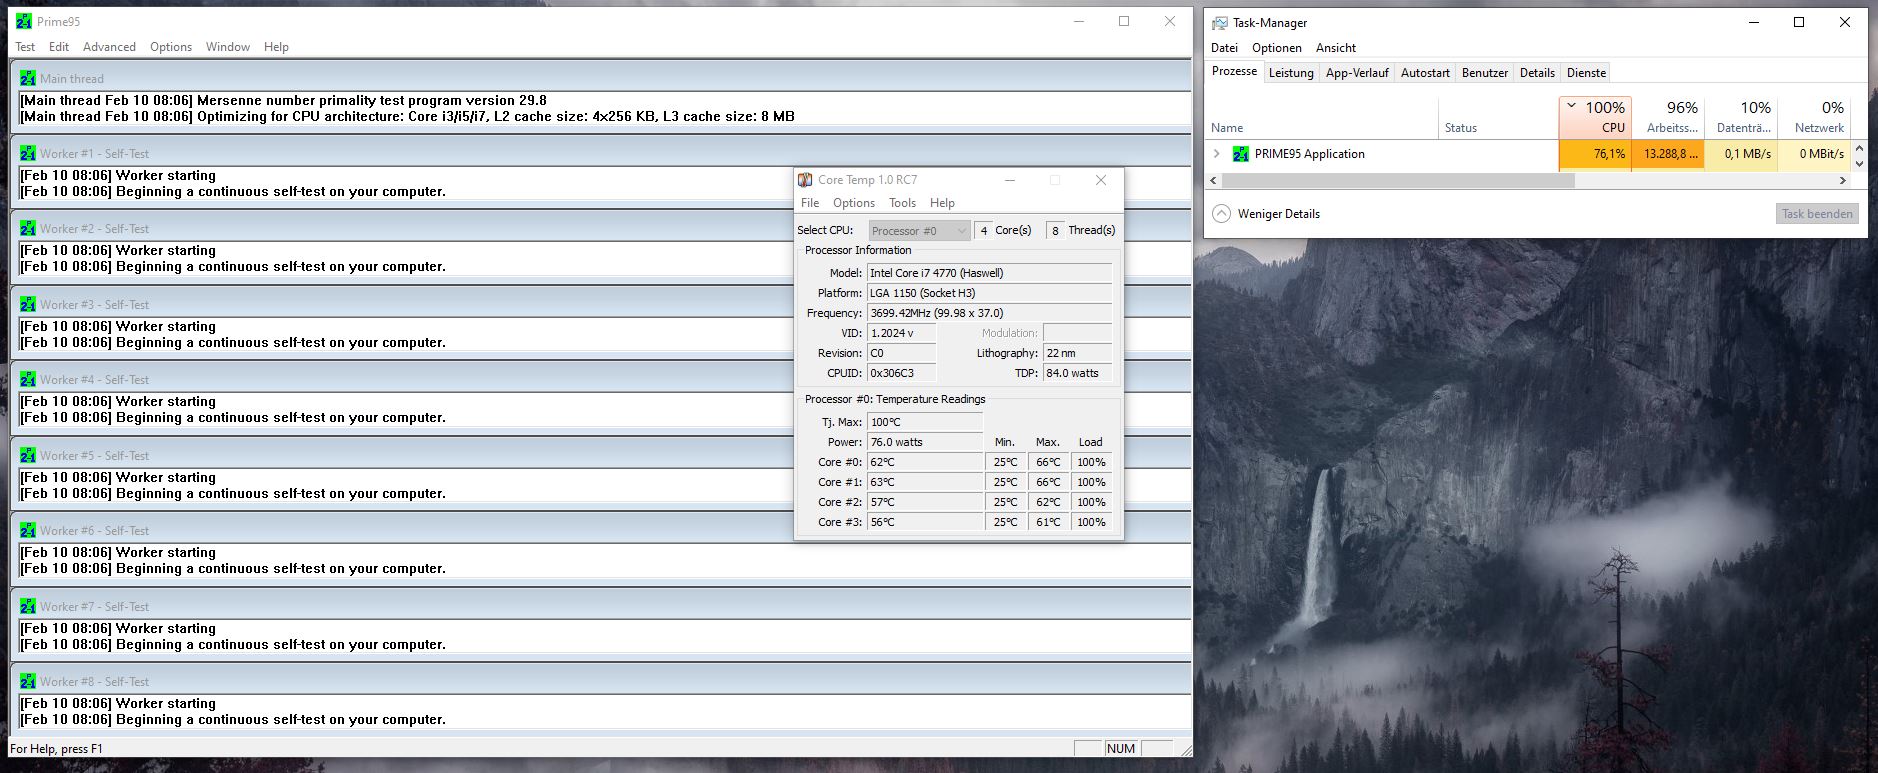1878x773 pixels.
Task: Minimize the Core Temp window
Action: point(1010,180)
